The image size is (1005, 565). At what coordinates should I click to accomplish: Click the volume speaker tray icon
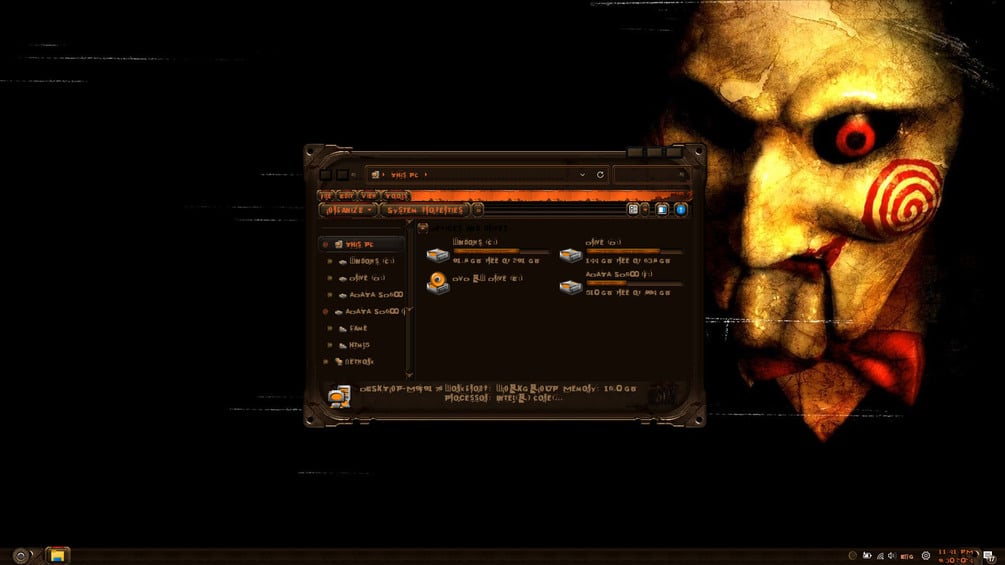(x=892, y=555)
